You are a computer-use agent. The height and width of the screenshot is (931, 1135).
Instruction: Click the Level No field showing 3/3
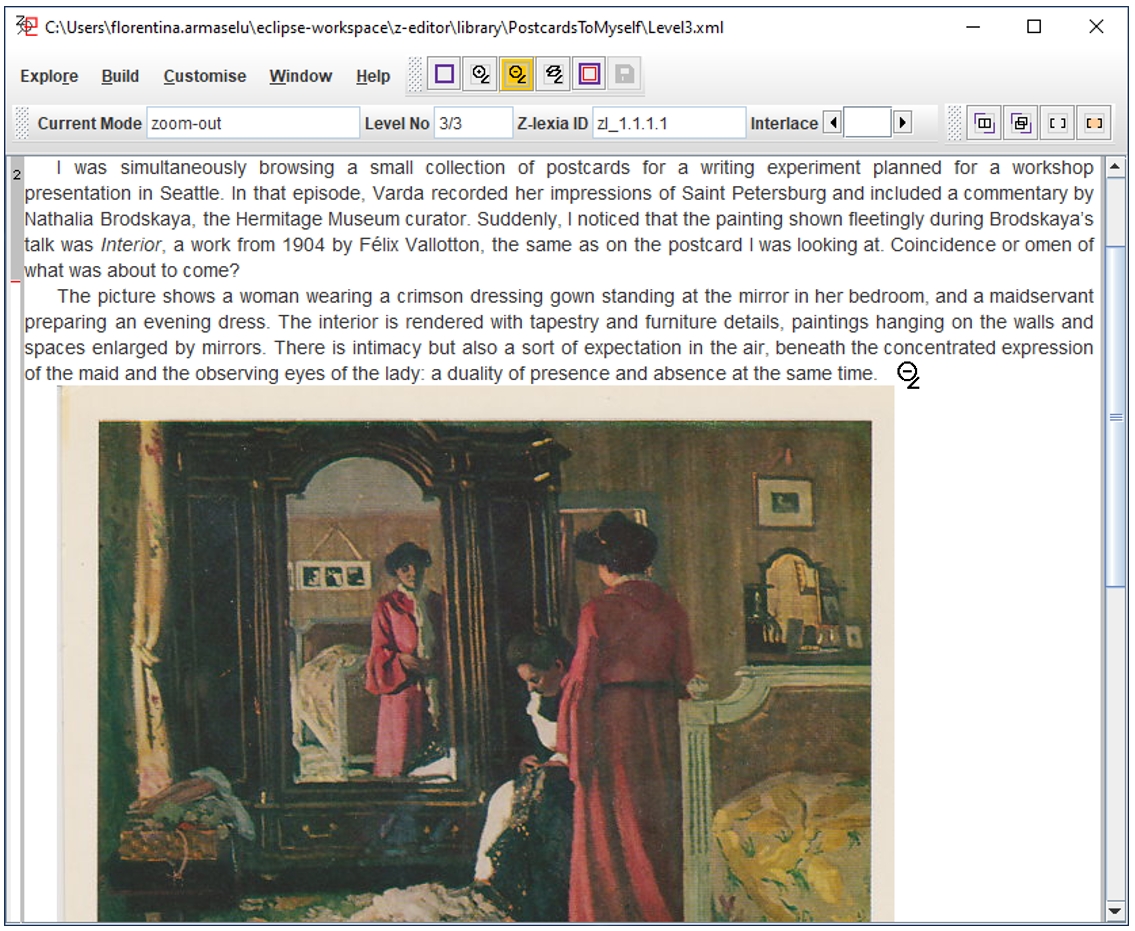[473, 123]
